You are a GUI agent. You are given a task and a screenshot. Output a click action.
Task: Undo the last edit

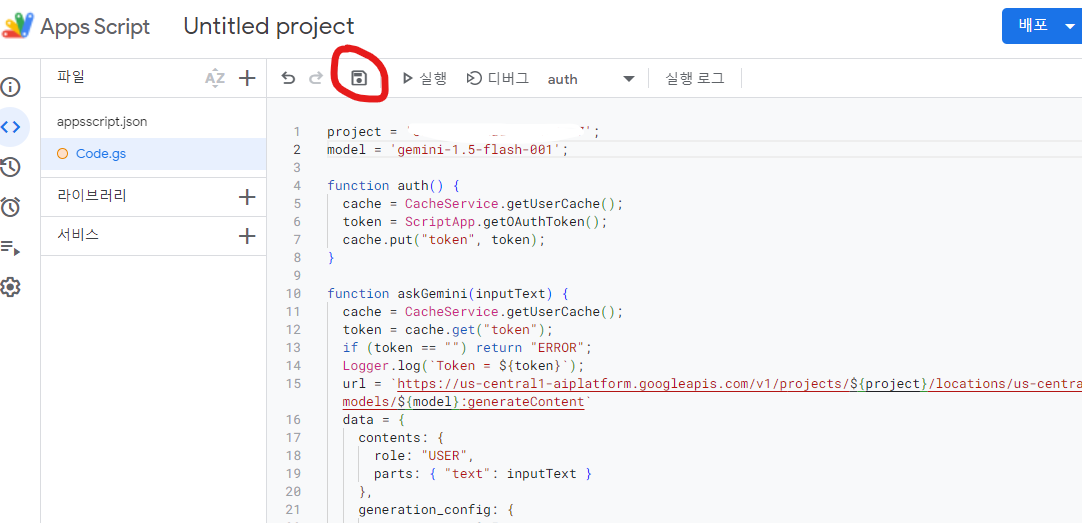[x=288, y=79]
